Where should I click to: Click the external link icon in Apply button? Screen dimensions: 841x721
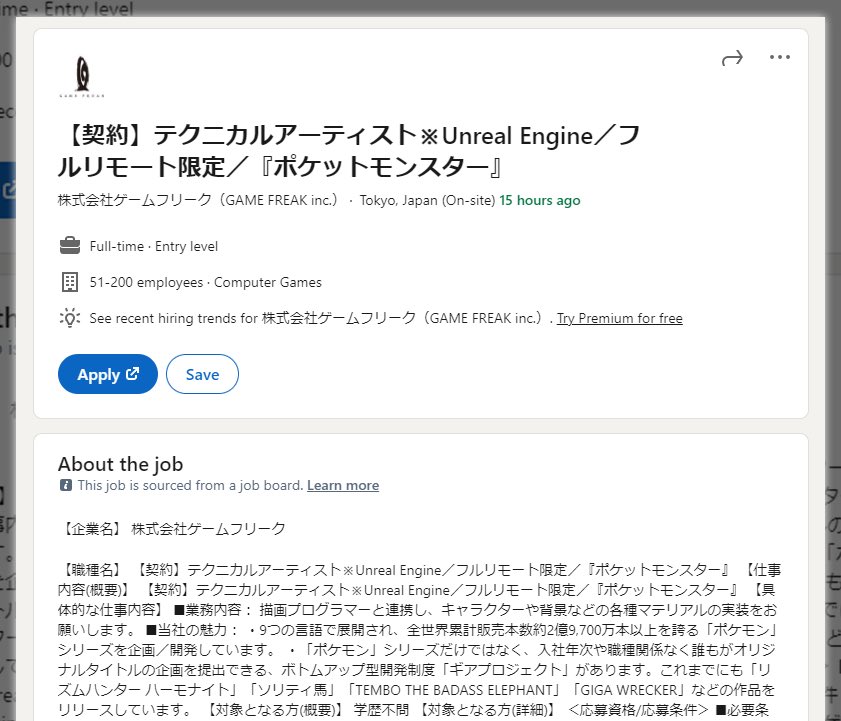coord(132,373)
